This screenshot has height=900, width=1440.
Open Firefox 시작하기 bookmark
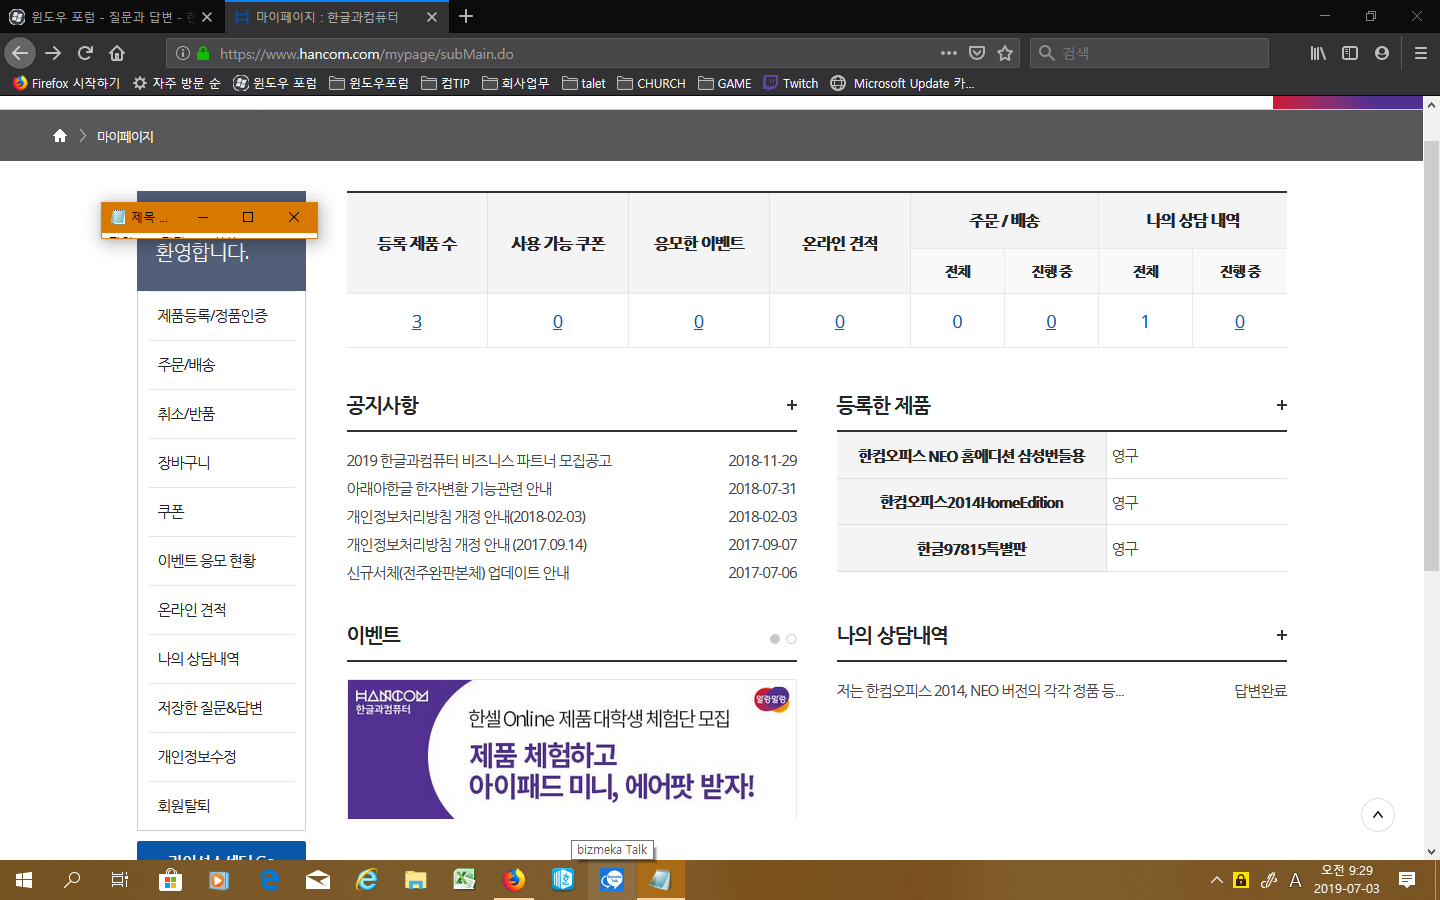click(66, 83)
